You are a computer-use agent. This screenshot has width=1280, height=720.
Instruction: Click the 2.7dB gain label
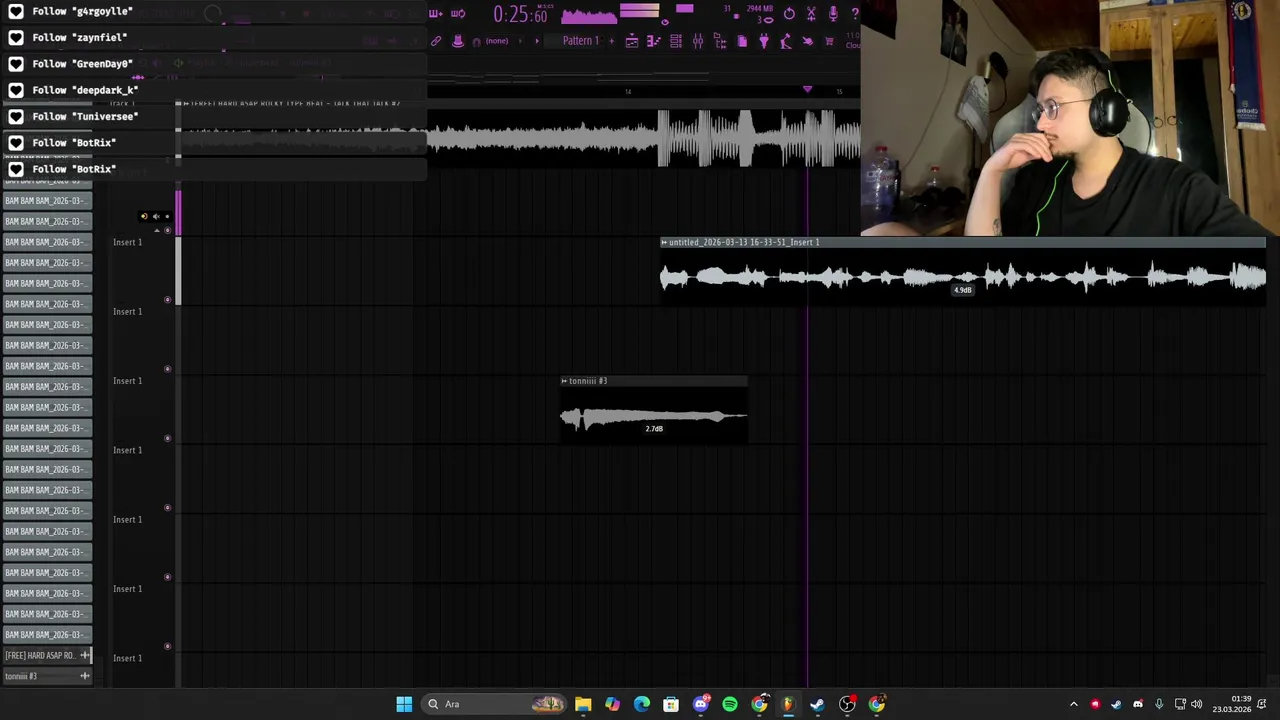[x=654, y=428]
